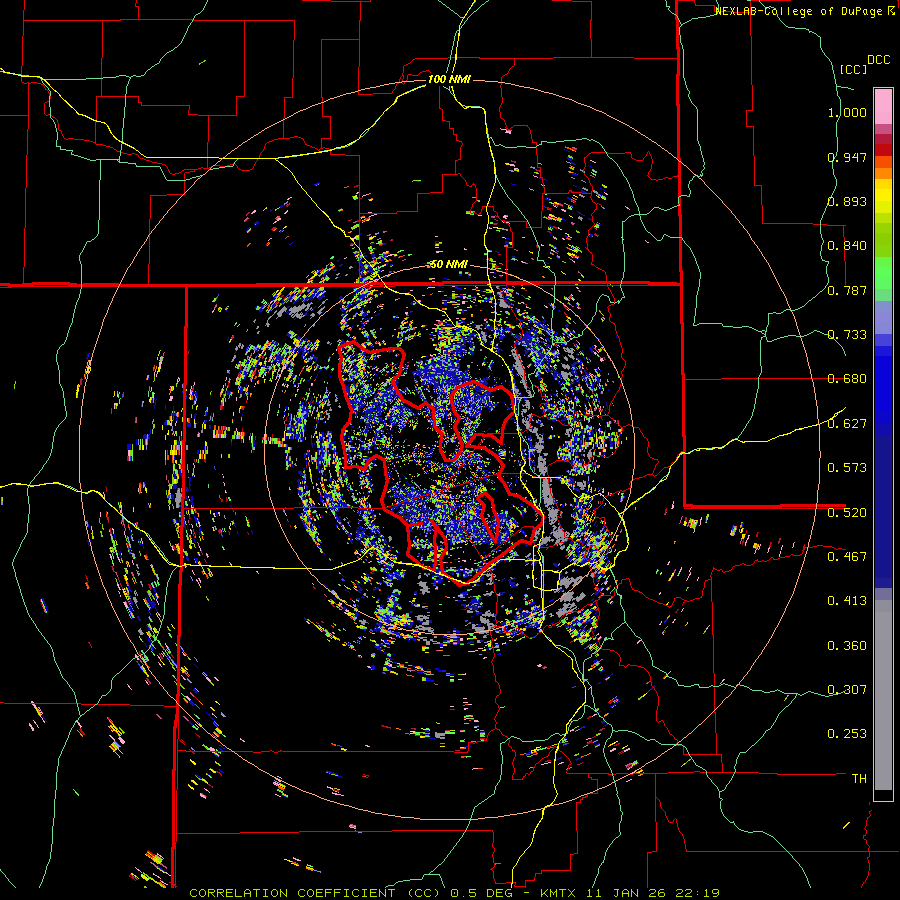Pick the pink band of the color scale
The height and width of the screenshot is (900, 900).
click(x=883, y=106)
